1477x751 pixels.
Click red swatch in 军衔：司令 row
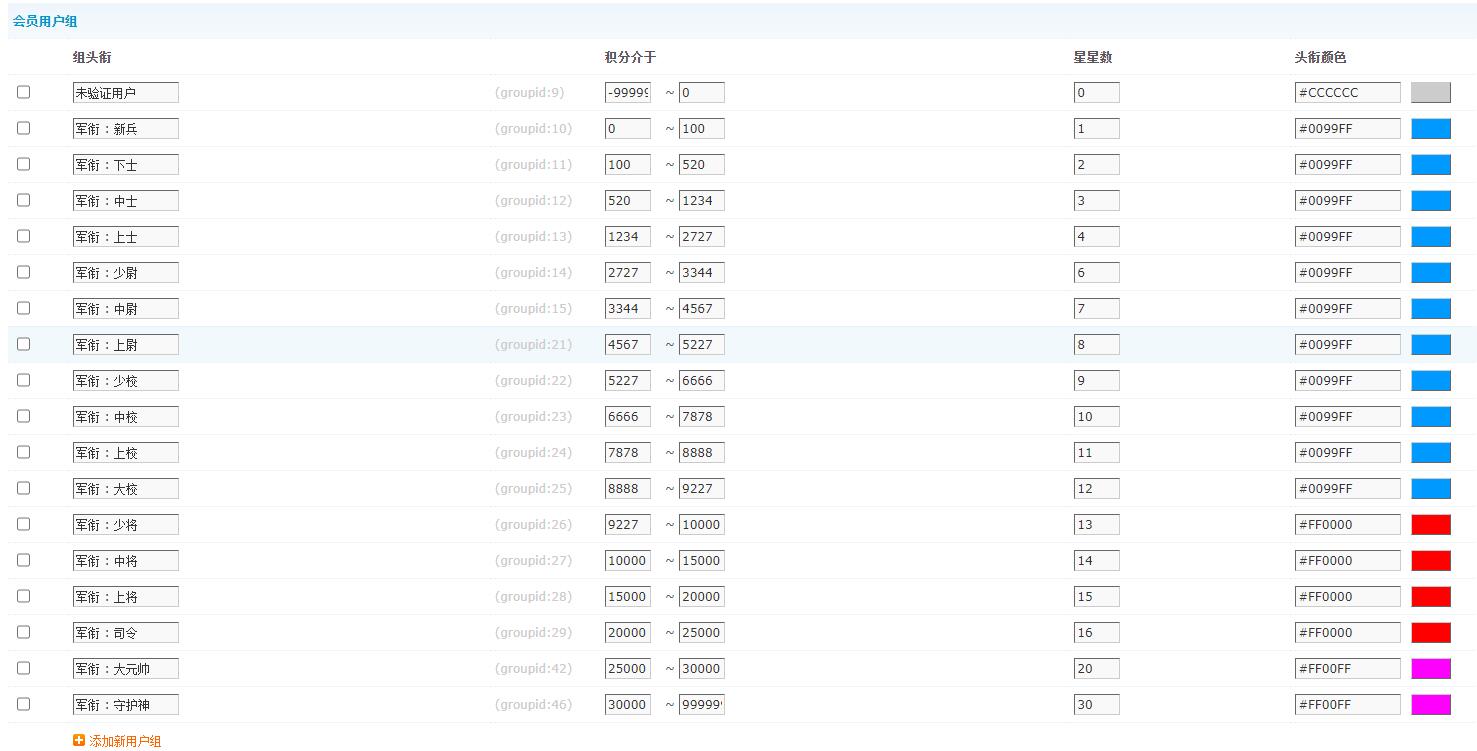[x=1431, y=632]
